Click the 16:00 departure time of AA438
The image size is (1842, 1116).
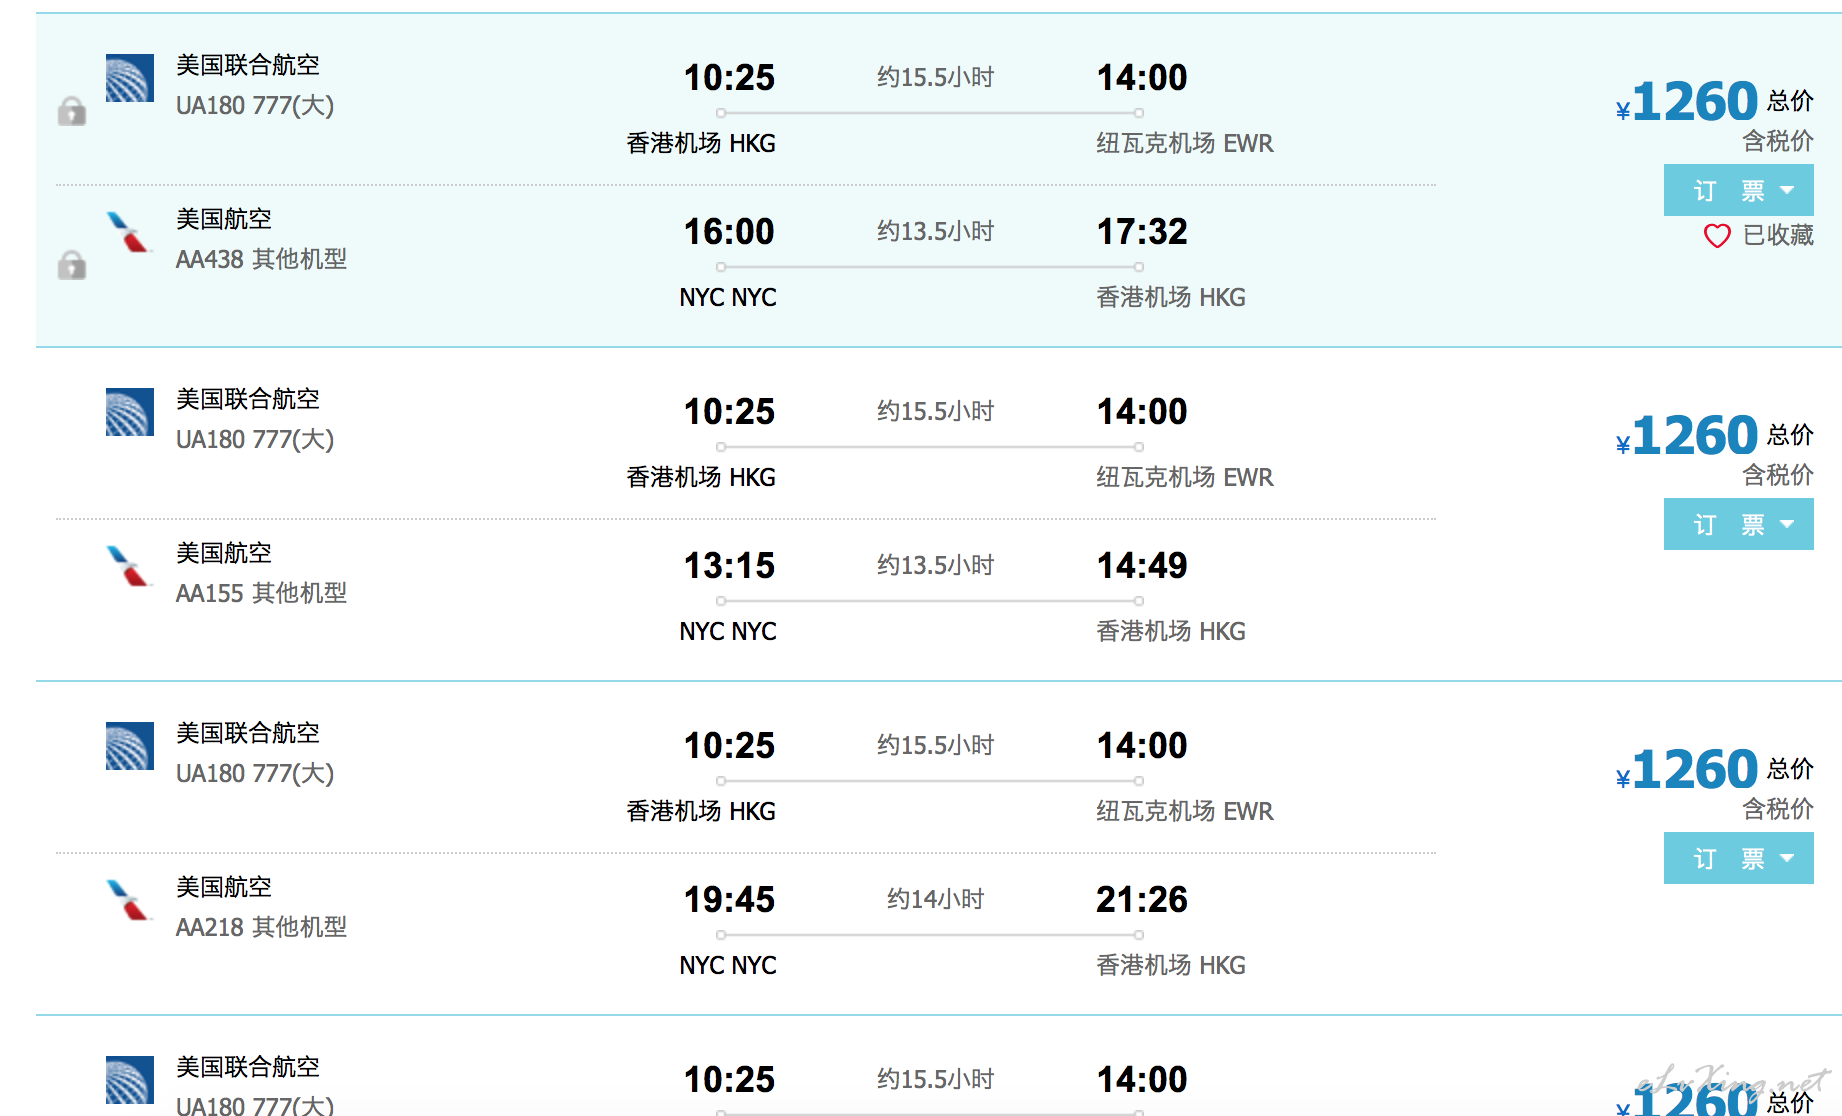[x=729, y=232]
